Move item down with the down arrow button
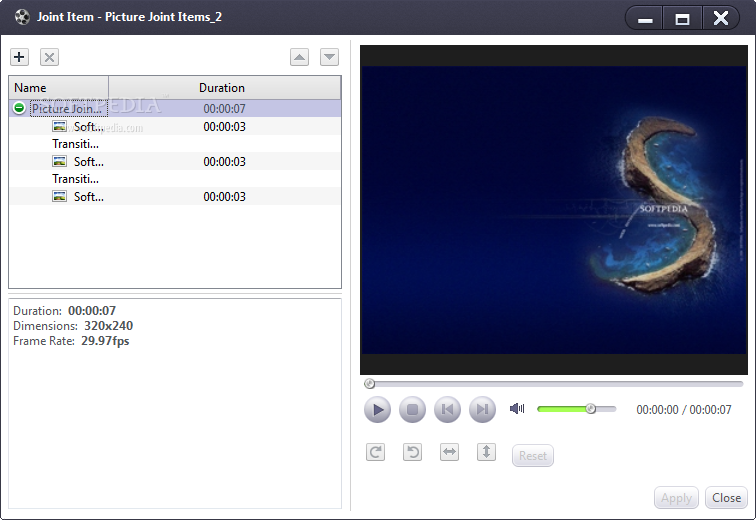Screen dimensions: 756x520 point(329,57)
